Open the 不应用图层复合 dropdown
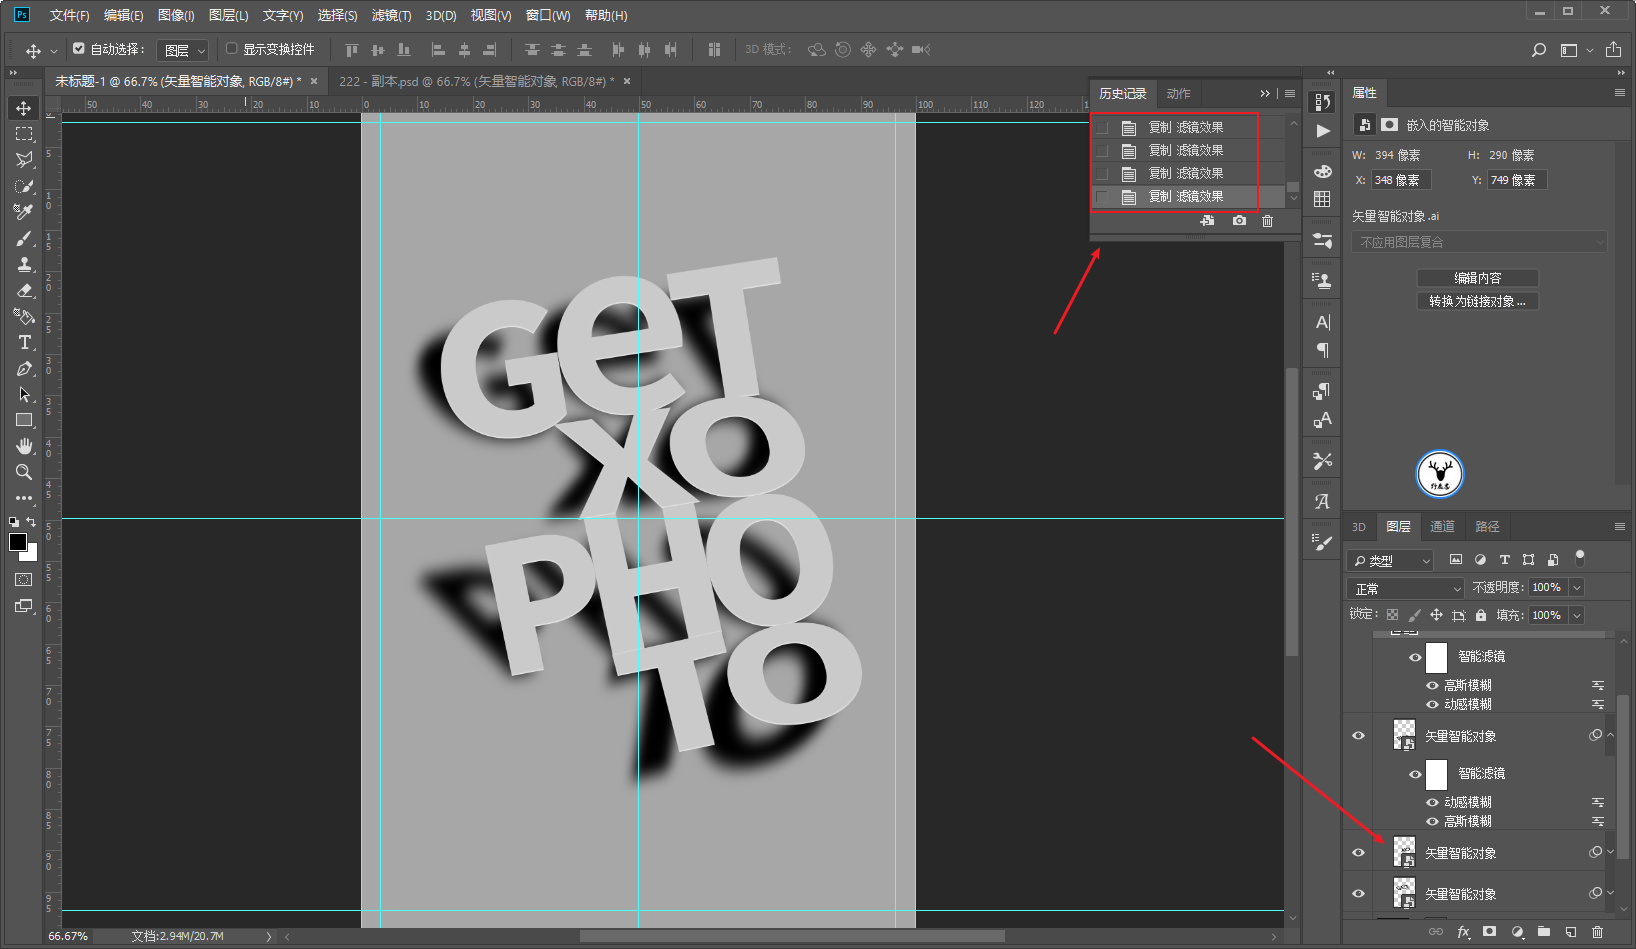1636x949 pixels. [x=1479, y=242]
